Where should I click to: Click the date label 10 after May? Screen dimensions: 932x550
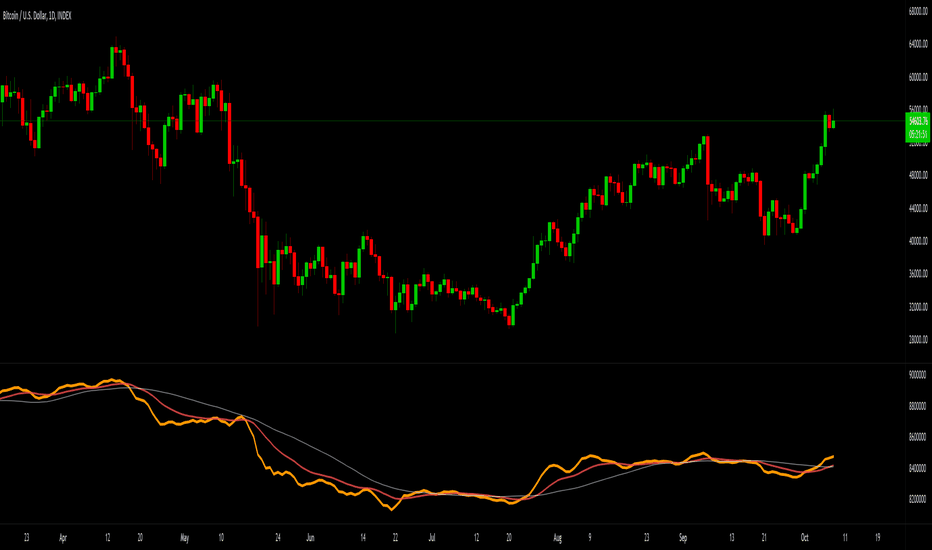pyautogui.click(x=221, y=538)
